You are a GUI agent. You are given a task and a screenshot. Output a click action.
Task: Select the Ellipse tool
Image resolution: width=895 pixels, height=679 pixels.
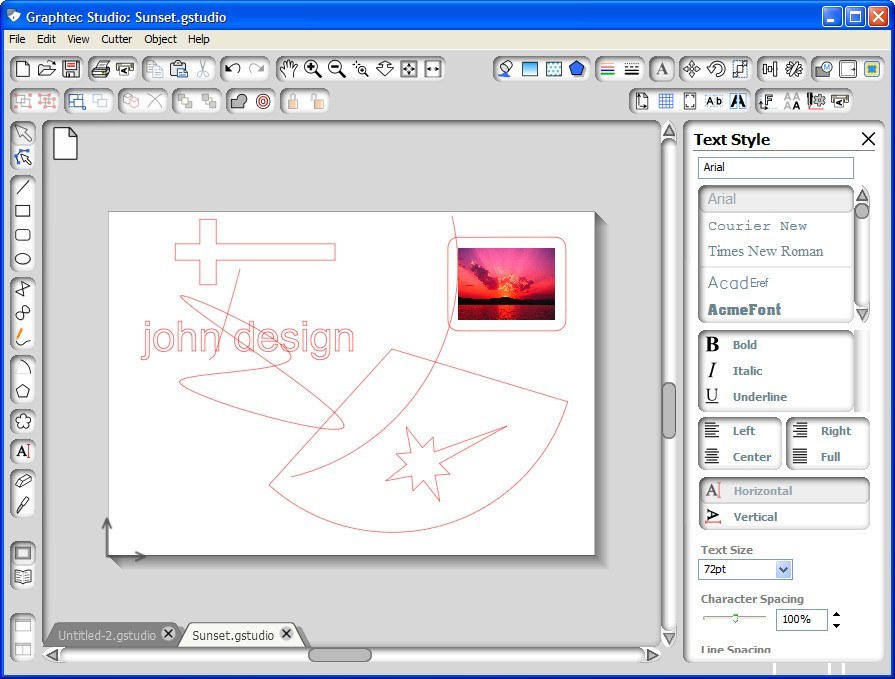tap(23, 259)
